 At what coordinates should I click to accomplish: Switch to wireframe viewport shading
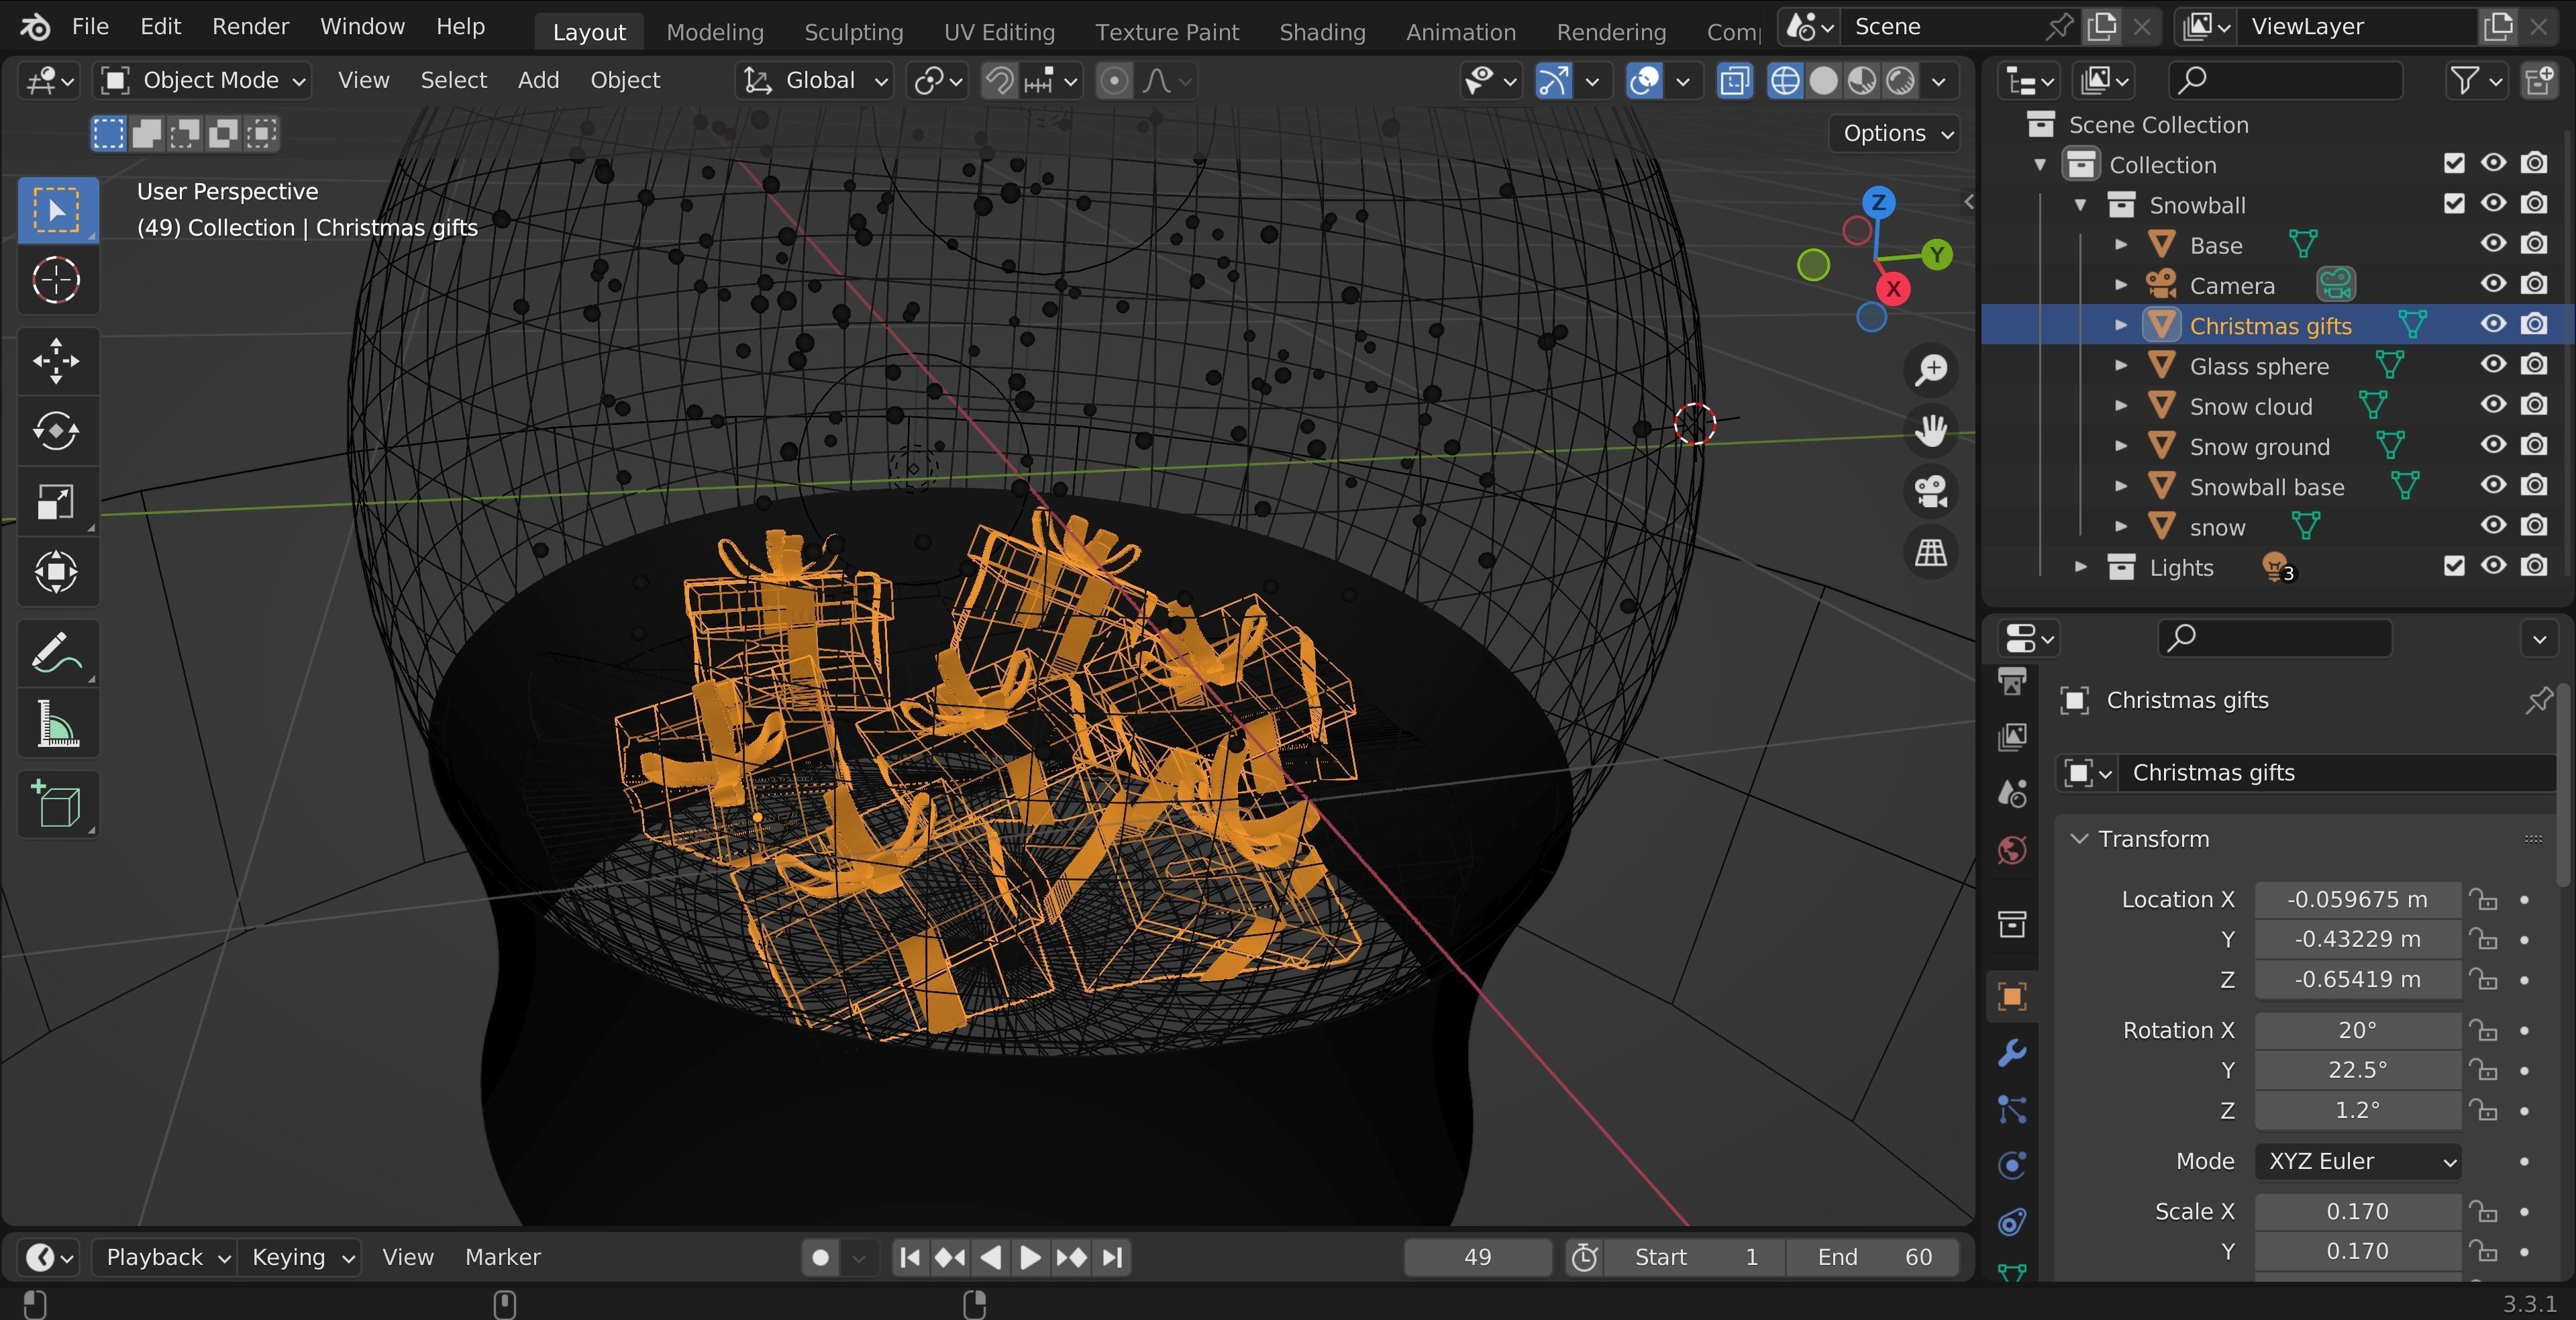click(x=1785, y=80)
